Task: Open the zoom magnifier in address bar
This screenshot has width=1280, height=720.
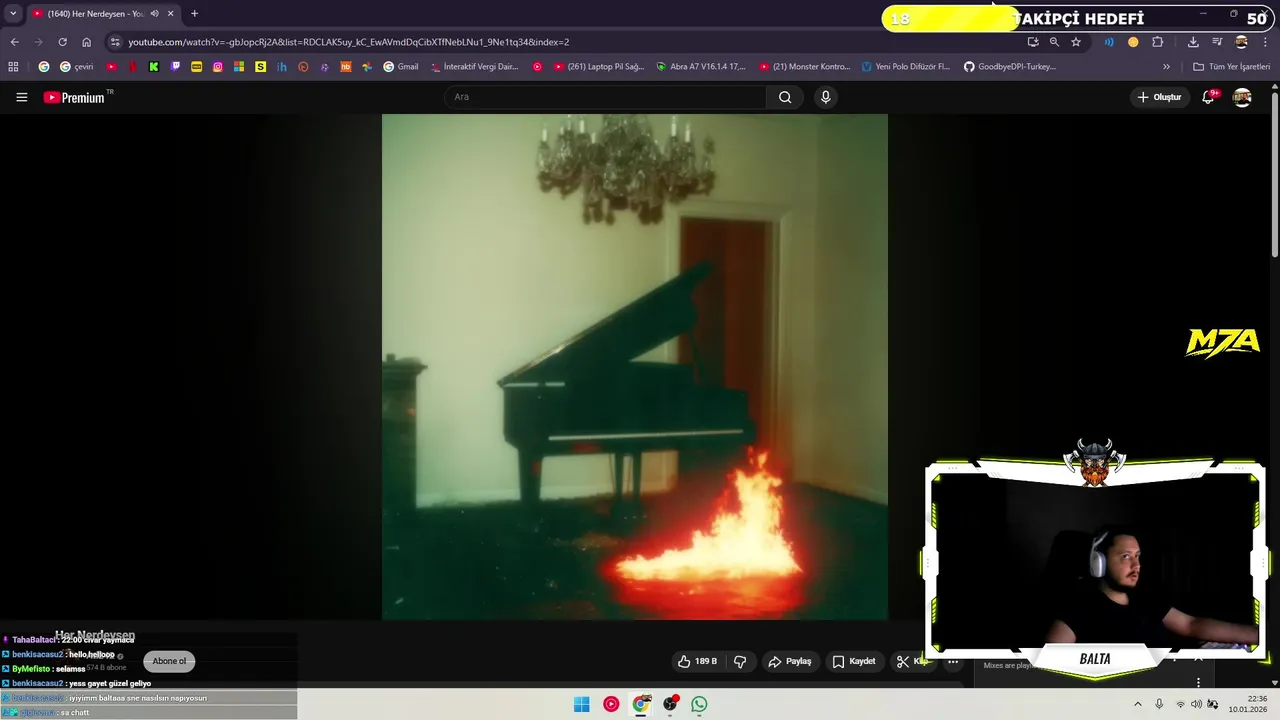Action: coord(1054,42)
